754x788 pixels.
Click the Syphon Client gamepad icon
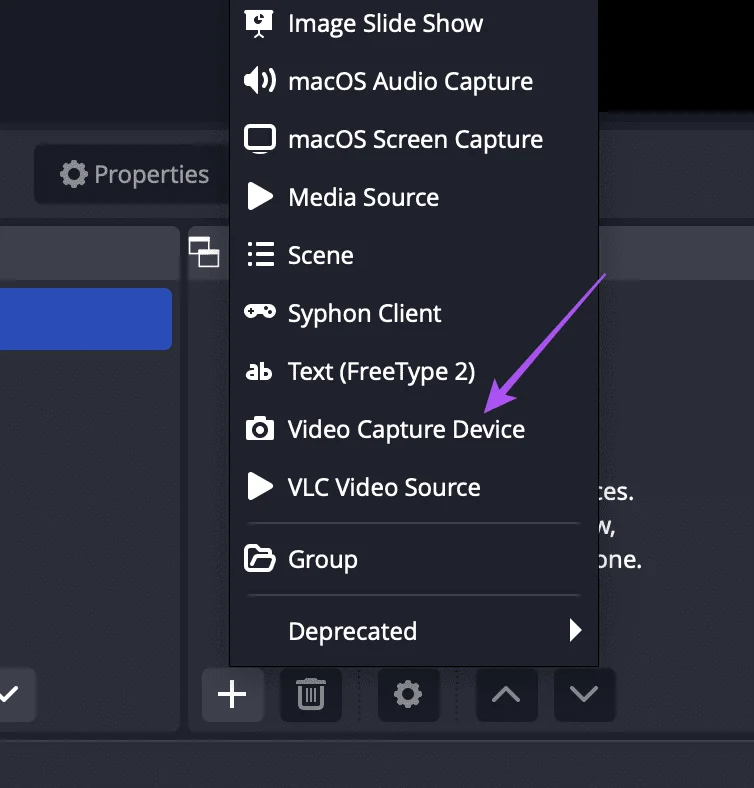click(x=260, y=312)
